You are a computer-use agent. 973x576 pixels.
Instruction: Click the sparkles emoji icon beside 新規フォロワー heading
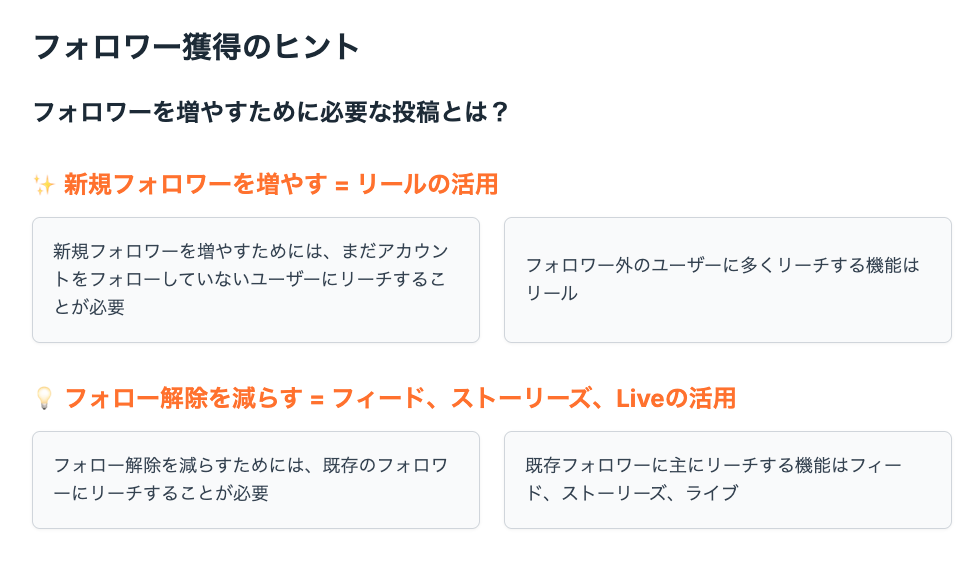(44, 185)
